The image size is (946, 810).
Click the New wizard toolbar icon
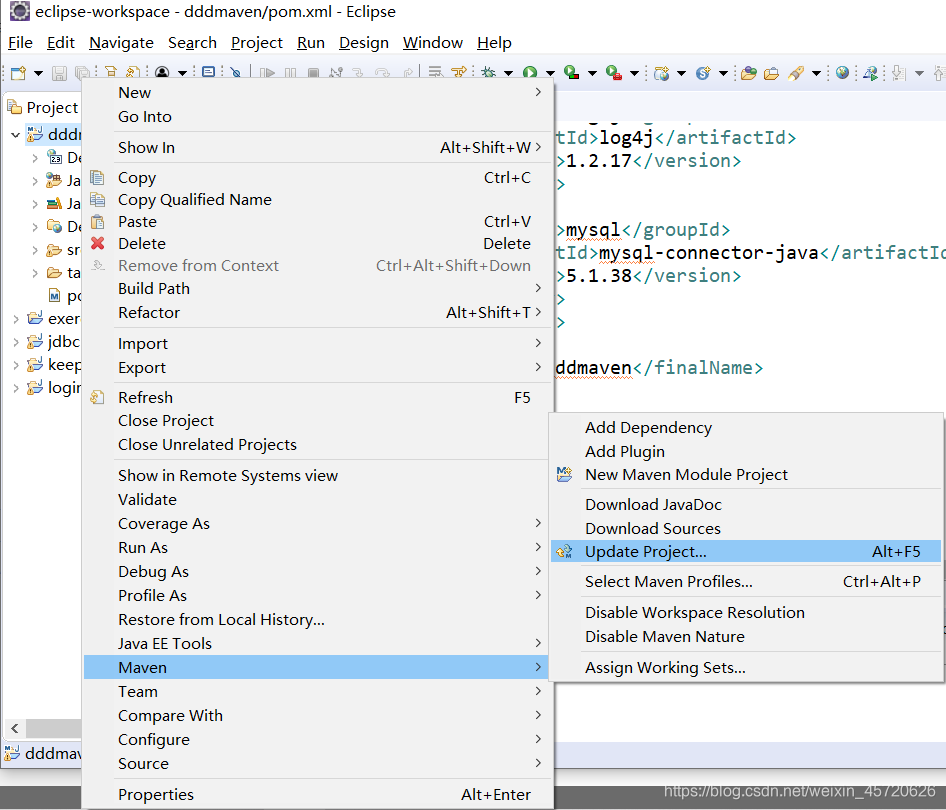click(18, 74)
